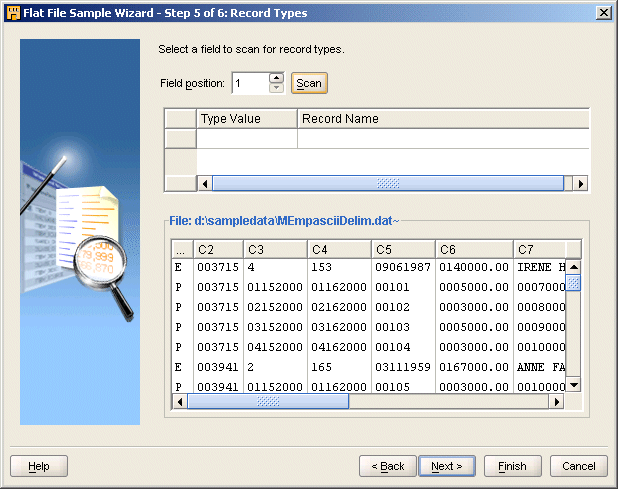Click the data preview horizontal scrollbar thumb

[268, 402]
